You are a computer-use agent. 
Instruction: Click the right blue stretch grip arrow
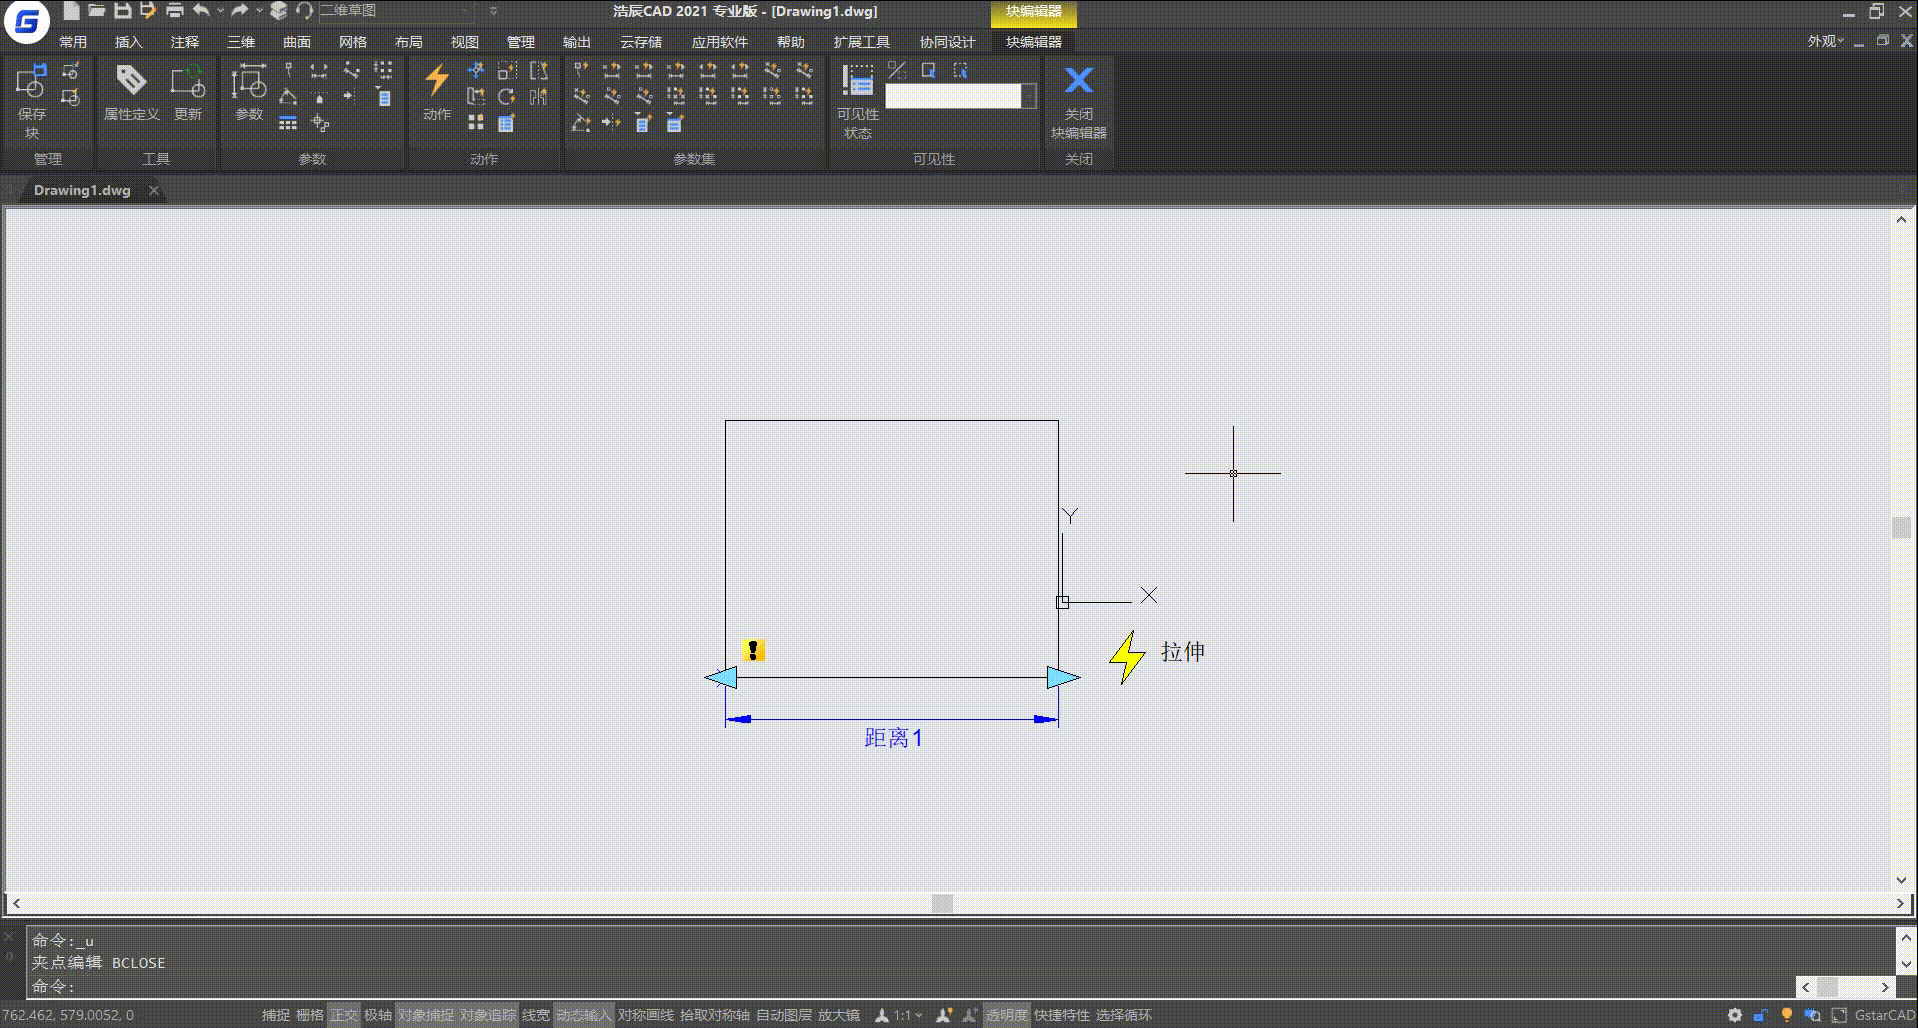coord(1063,678)
